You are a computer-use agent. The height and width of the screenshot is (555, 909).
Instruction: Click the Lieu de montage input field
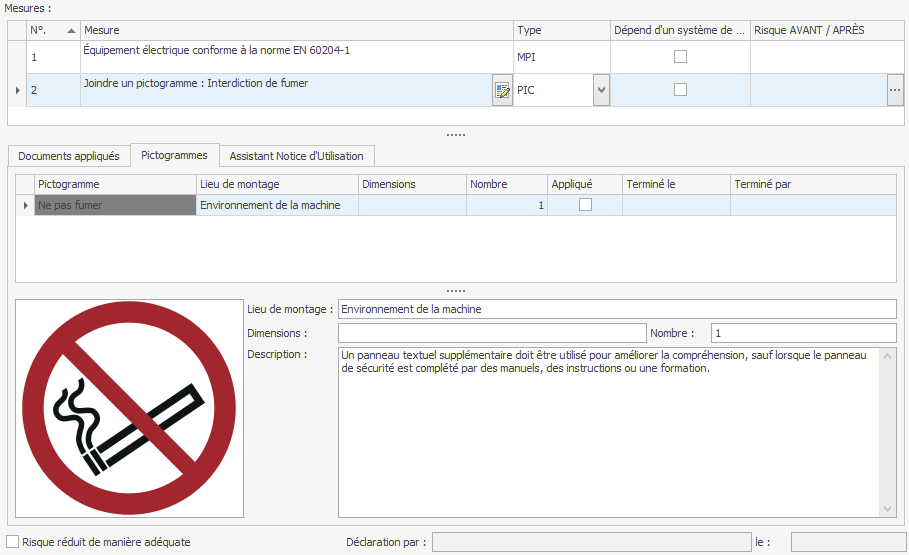tap(617, 309)
